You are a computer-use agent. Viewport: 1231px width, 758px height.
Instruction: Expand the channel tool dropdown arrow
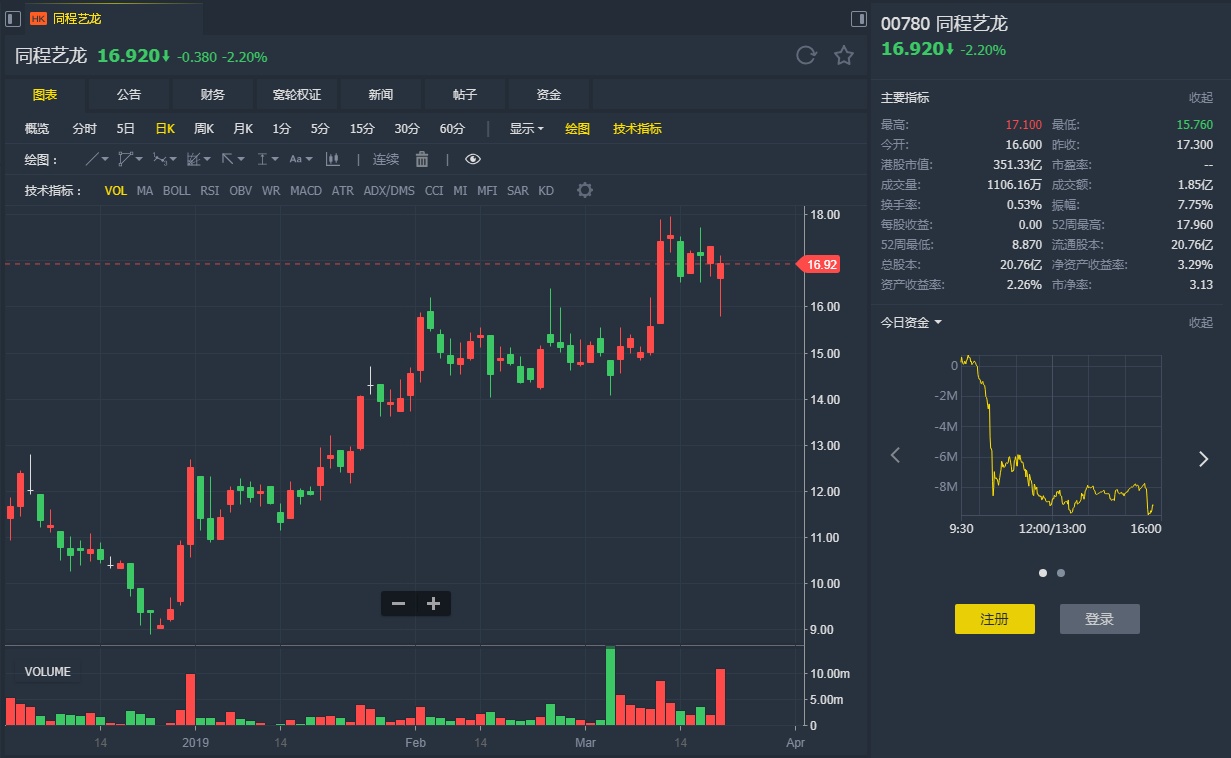[139, 159]
